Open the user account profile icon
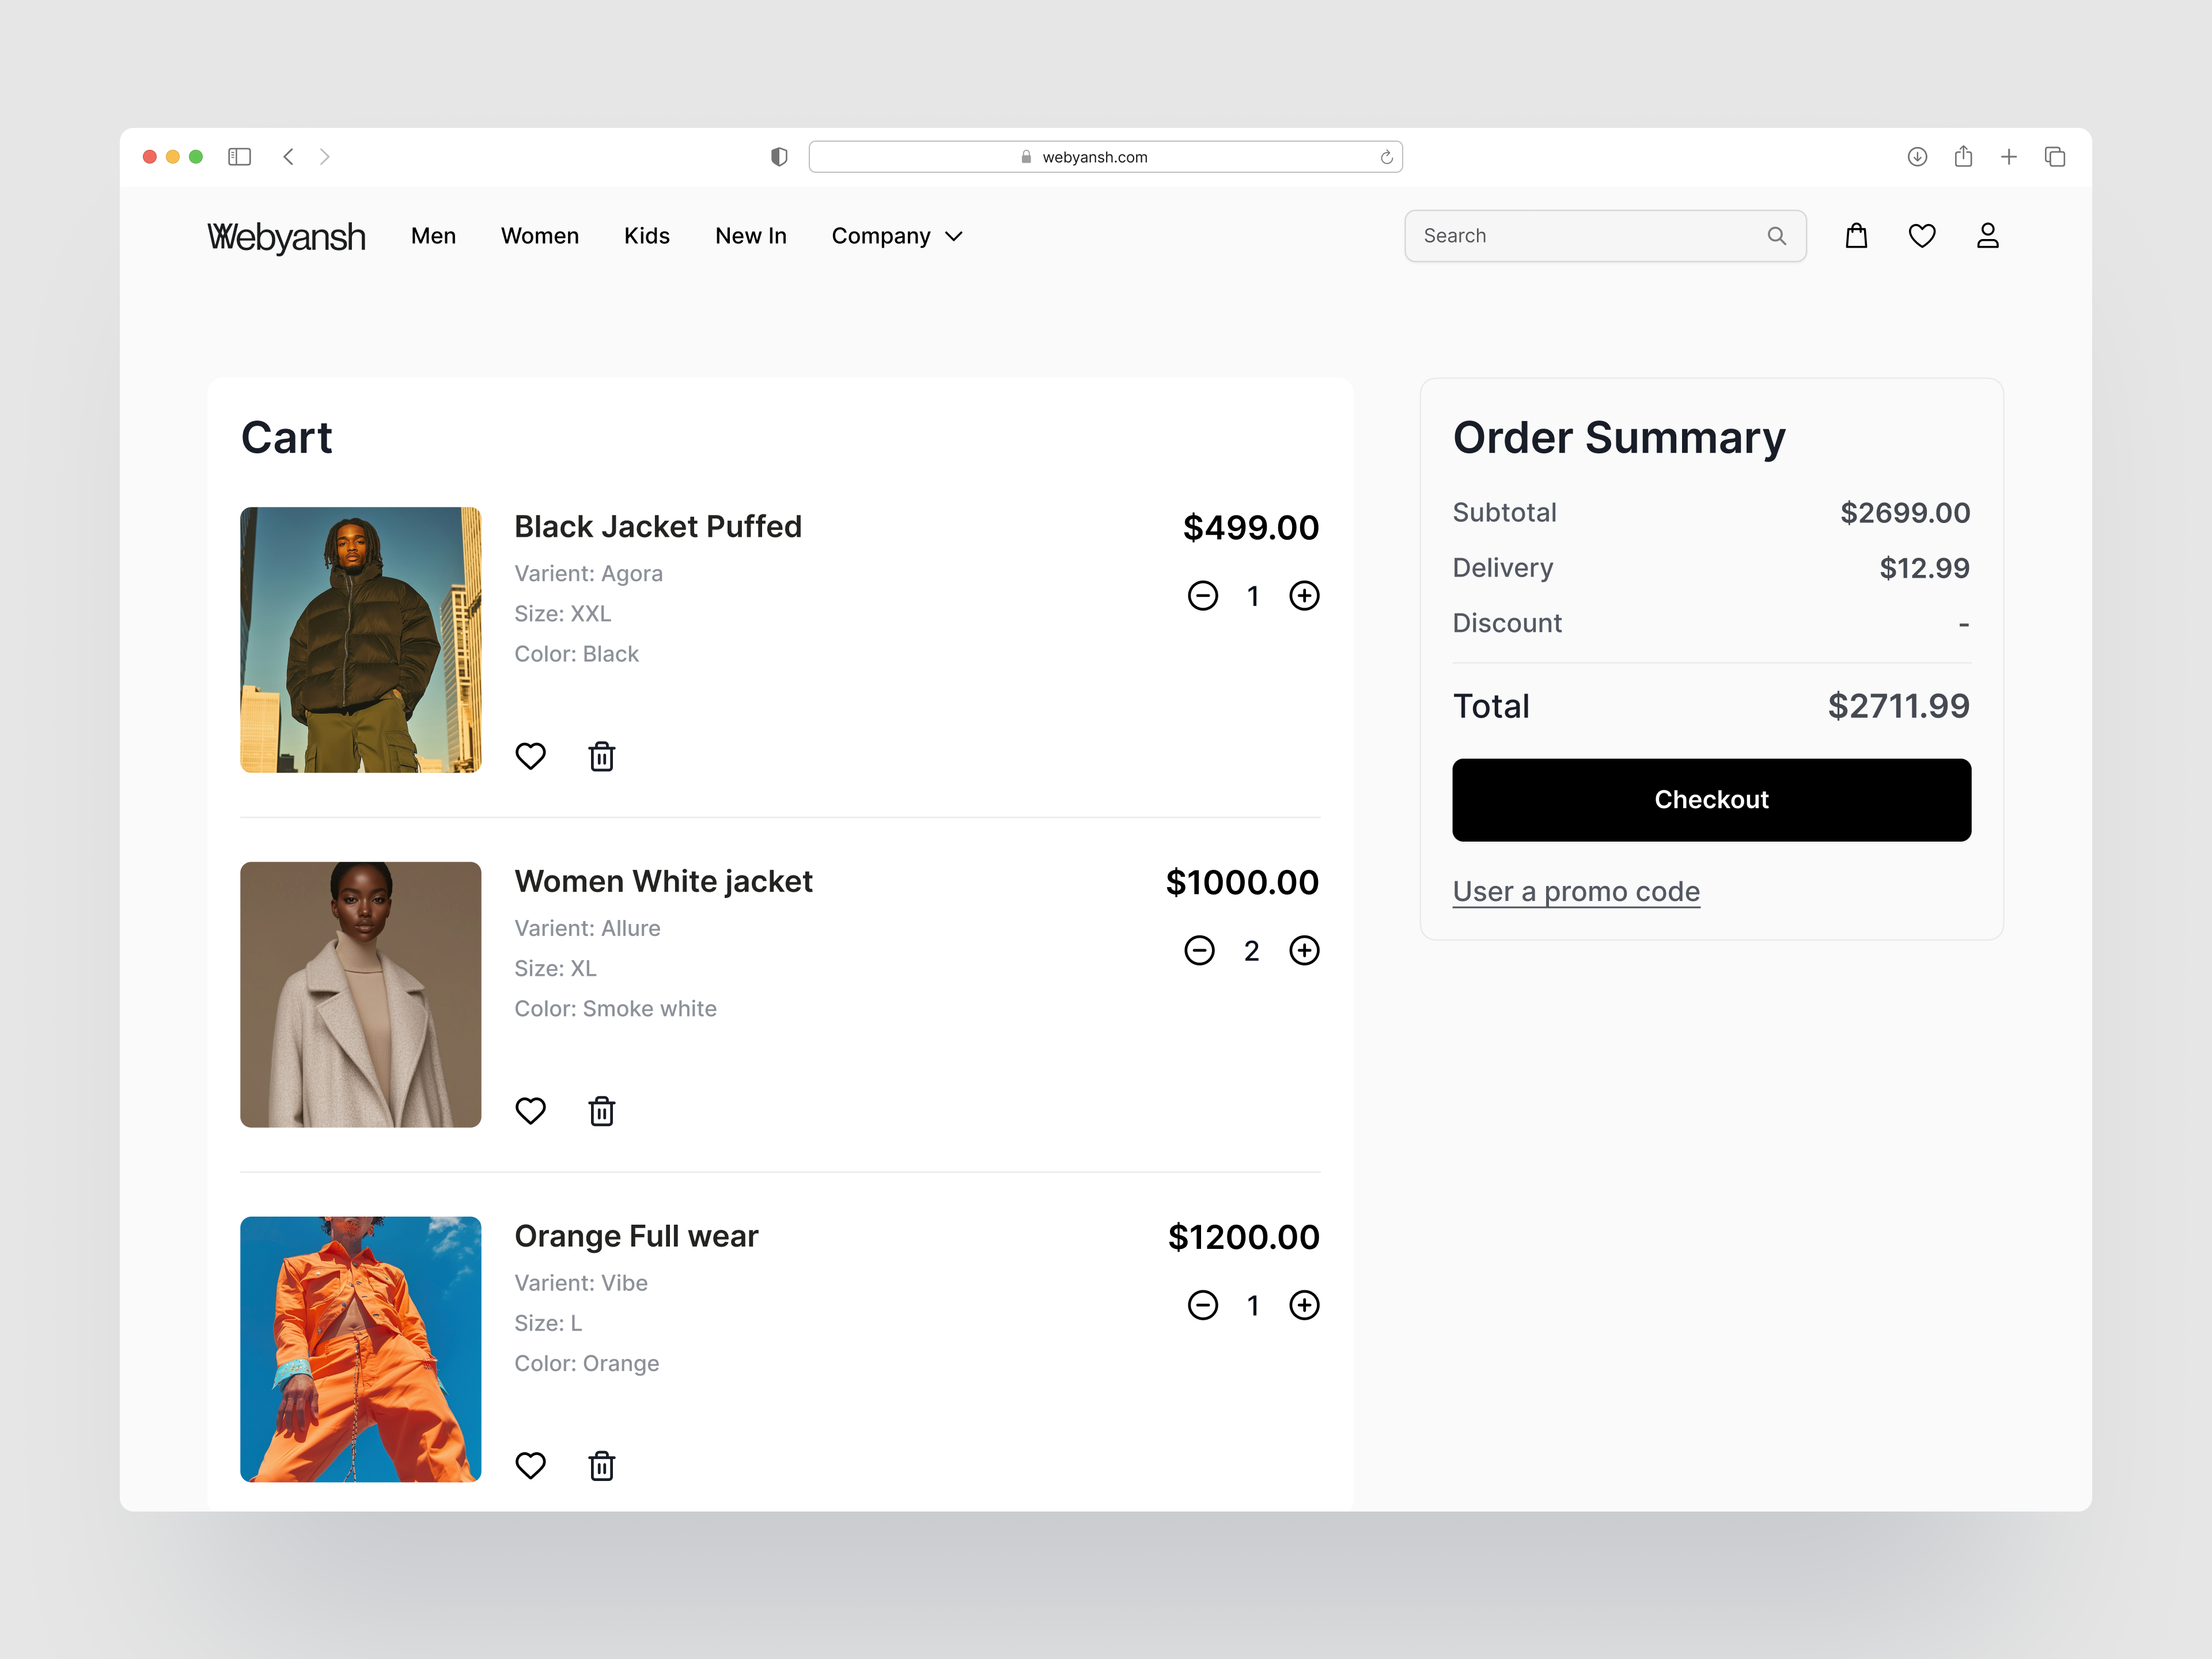Image resolution: width=2212 pixels, height=1659 pixels. tap(1987, 236)
